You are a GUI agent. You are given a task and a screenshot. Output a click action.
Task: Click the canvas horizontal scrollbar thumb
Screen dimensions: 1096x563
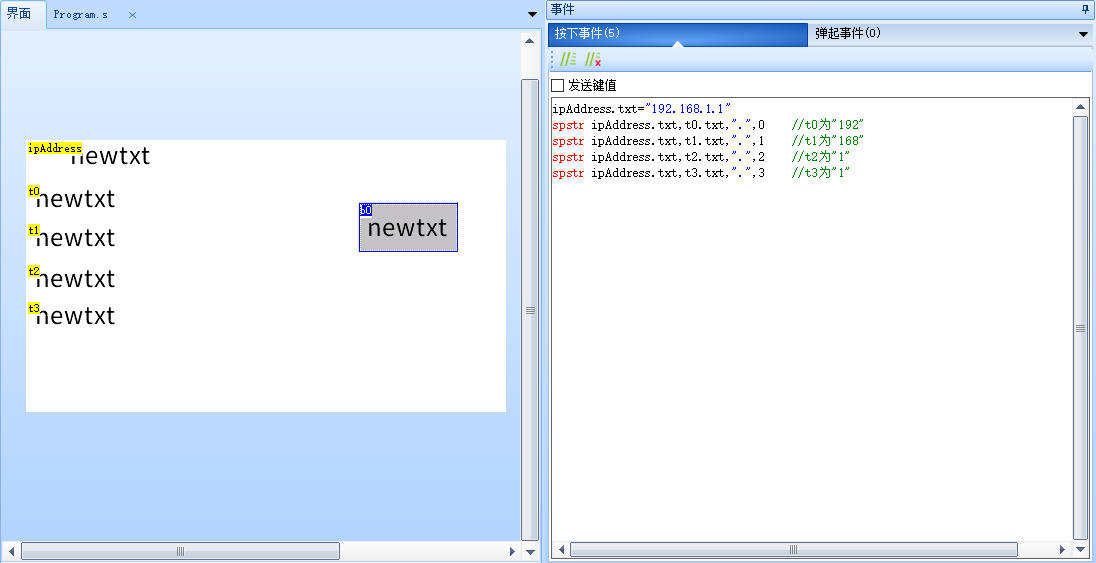point(180,551)
